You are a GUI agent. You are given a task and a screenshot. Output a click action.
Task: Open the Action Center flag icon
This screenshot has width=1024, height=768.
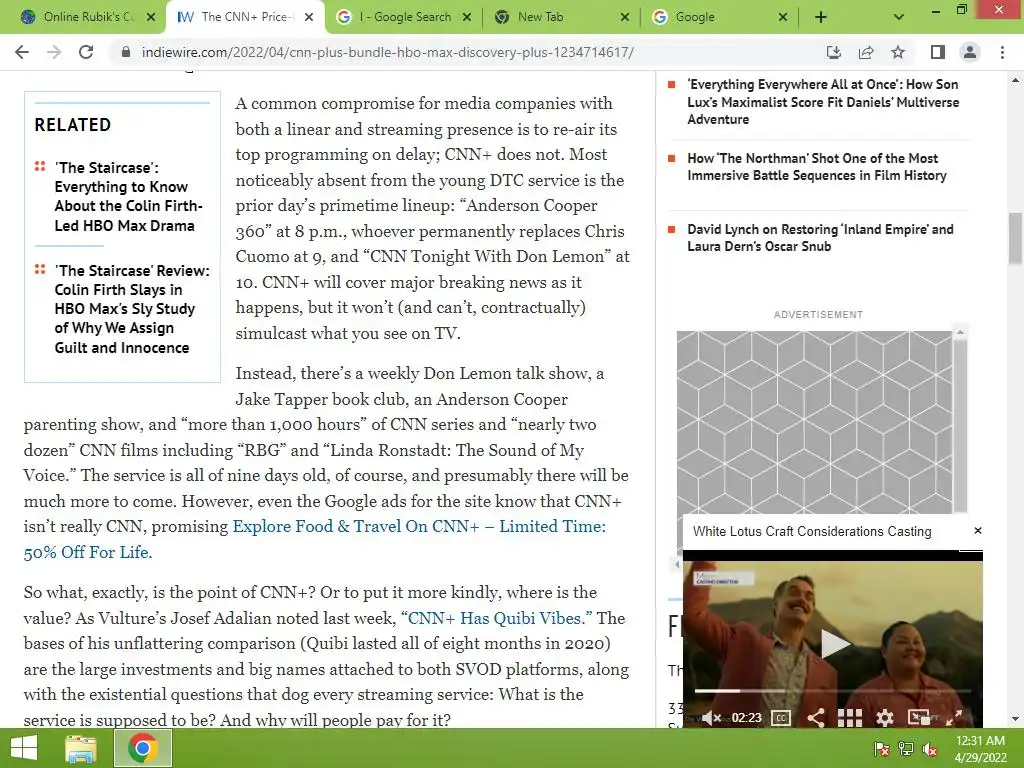(882, 749)
